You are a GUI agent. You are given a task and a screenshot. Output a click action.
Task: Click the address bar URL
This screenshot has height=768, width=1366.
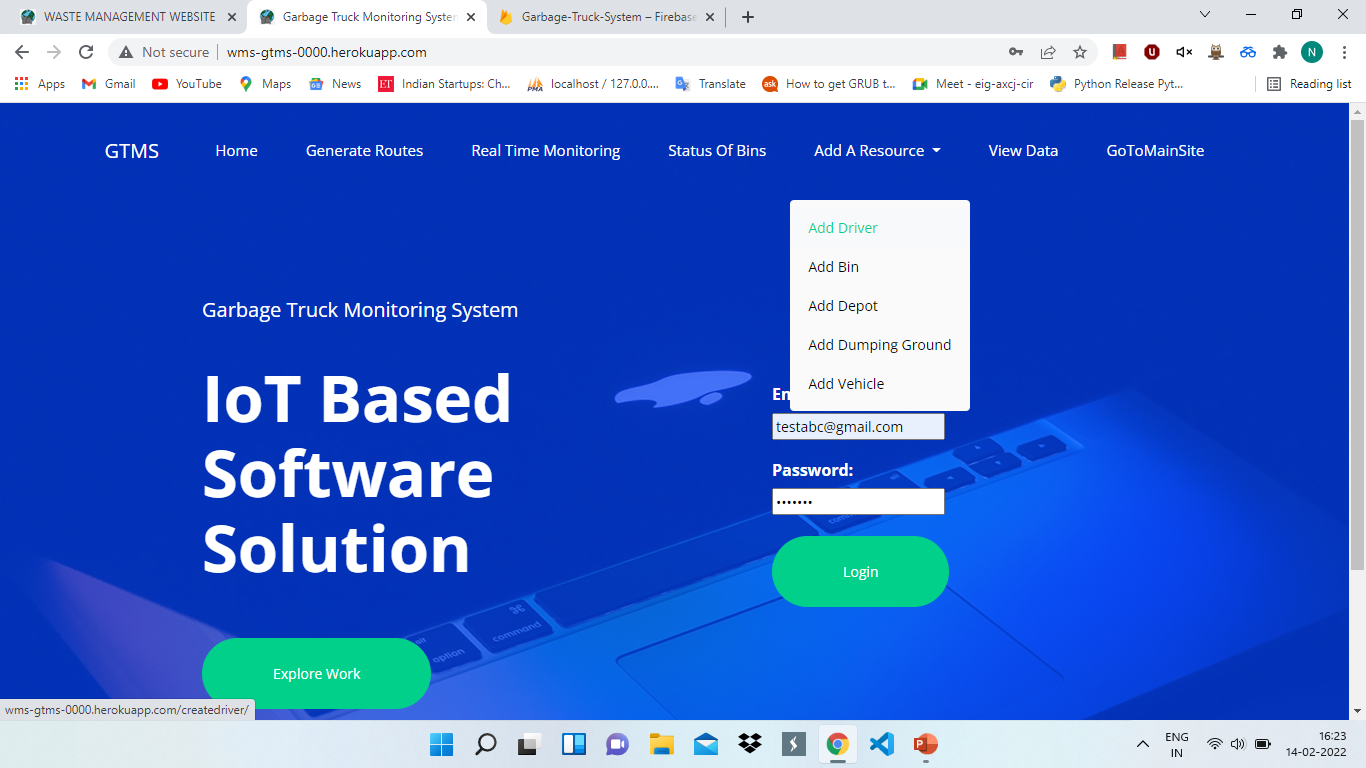click(x=327, y=52)
